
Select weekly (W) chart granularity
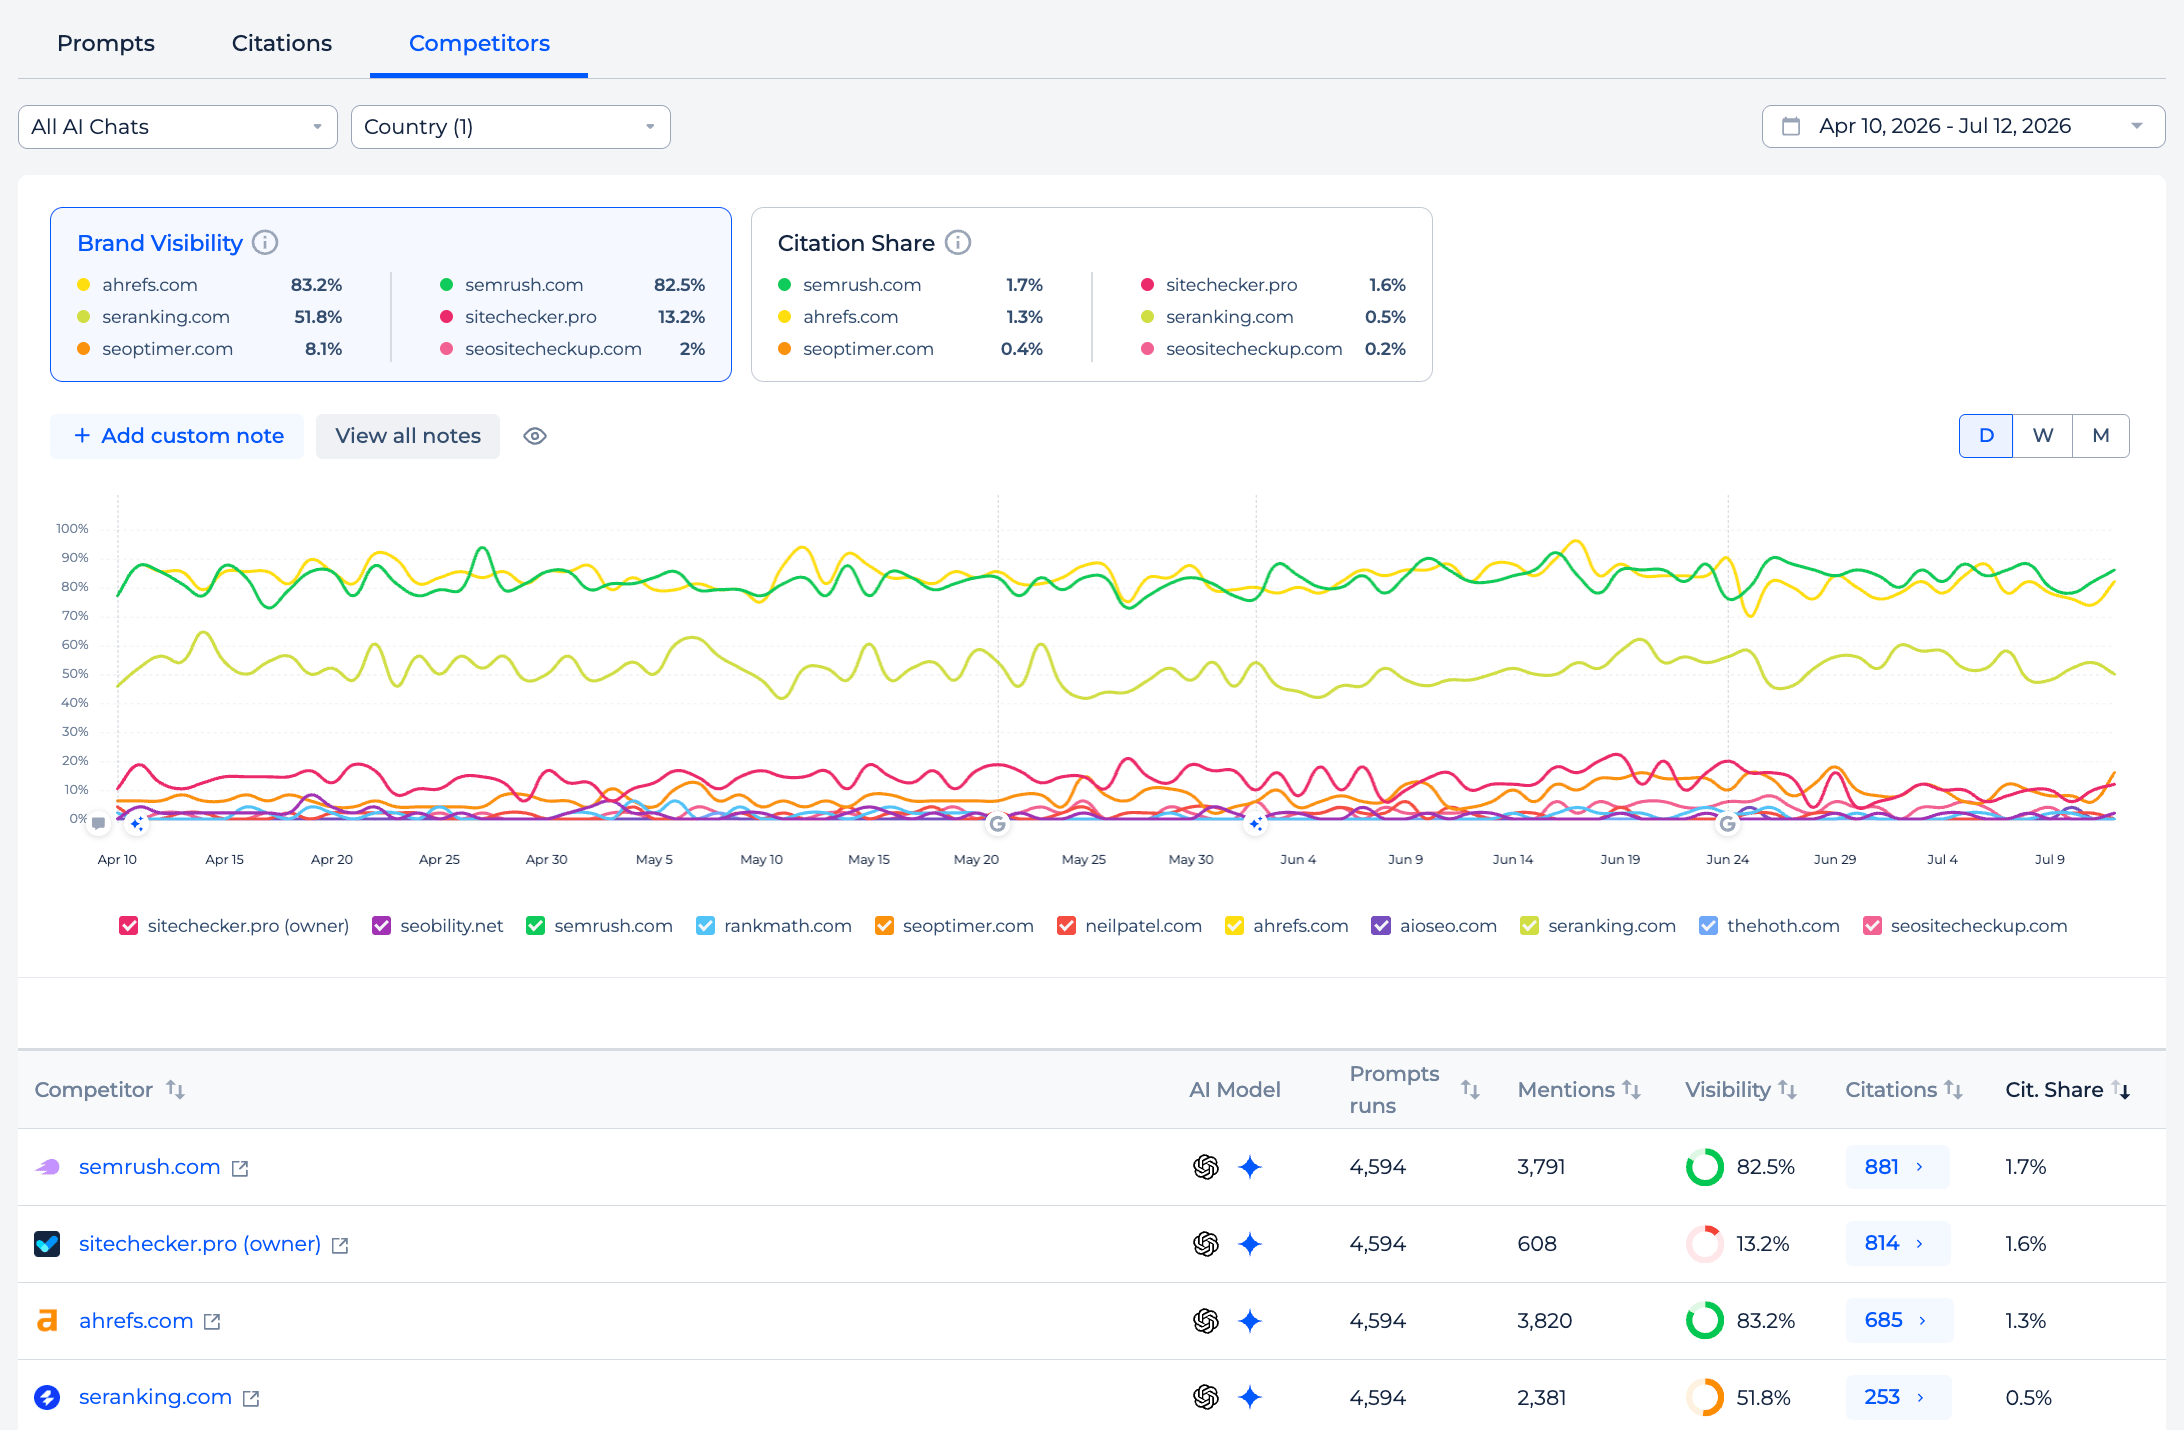[x=2043, y=436]
